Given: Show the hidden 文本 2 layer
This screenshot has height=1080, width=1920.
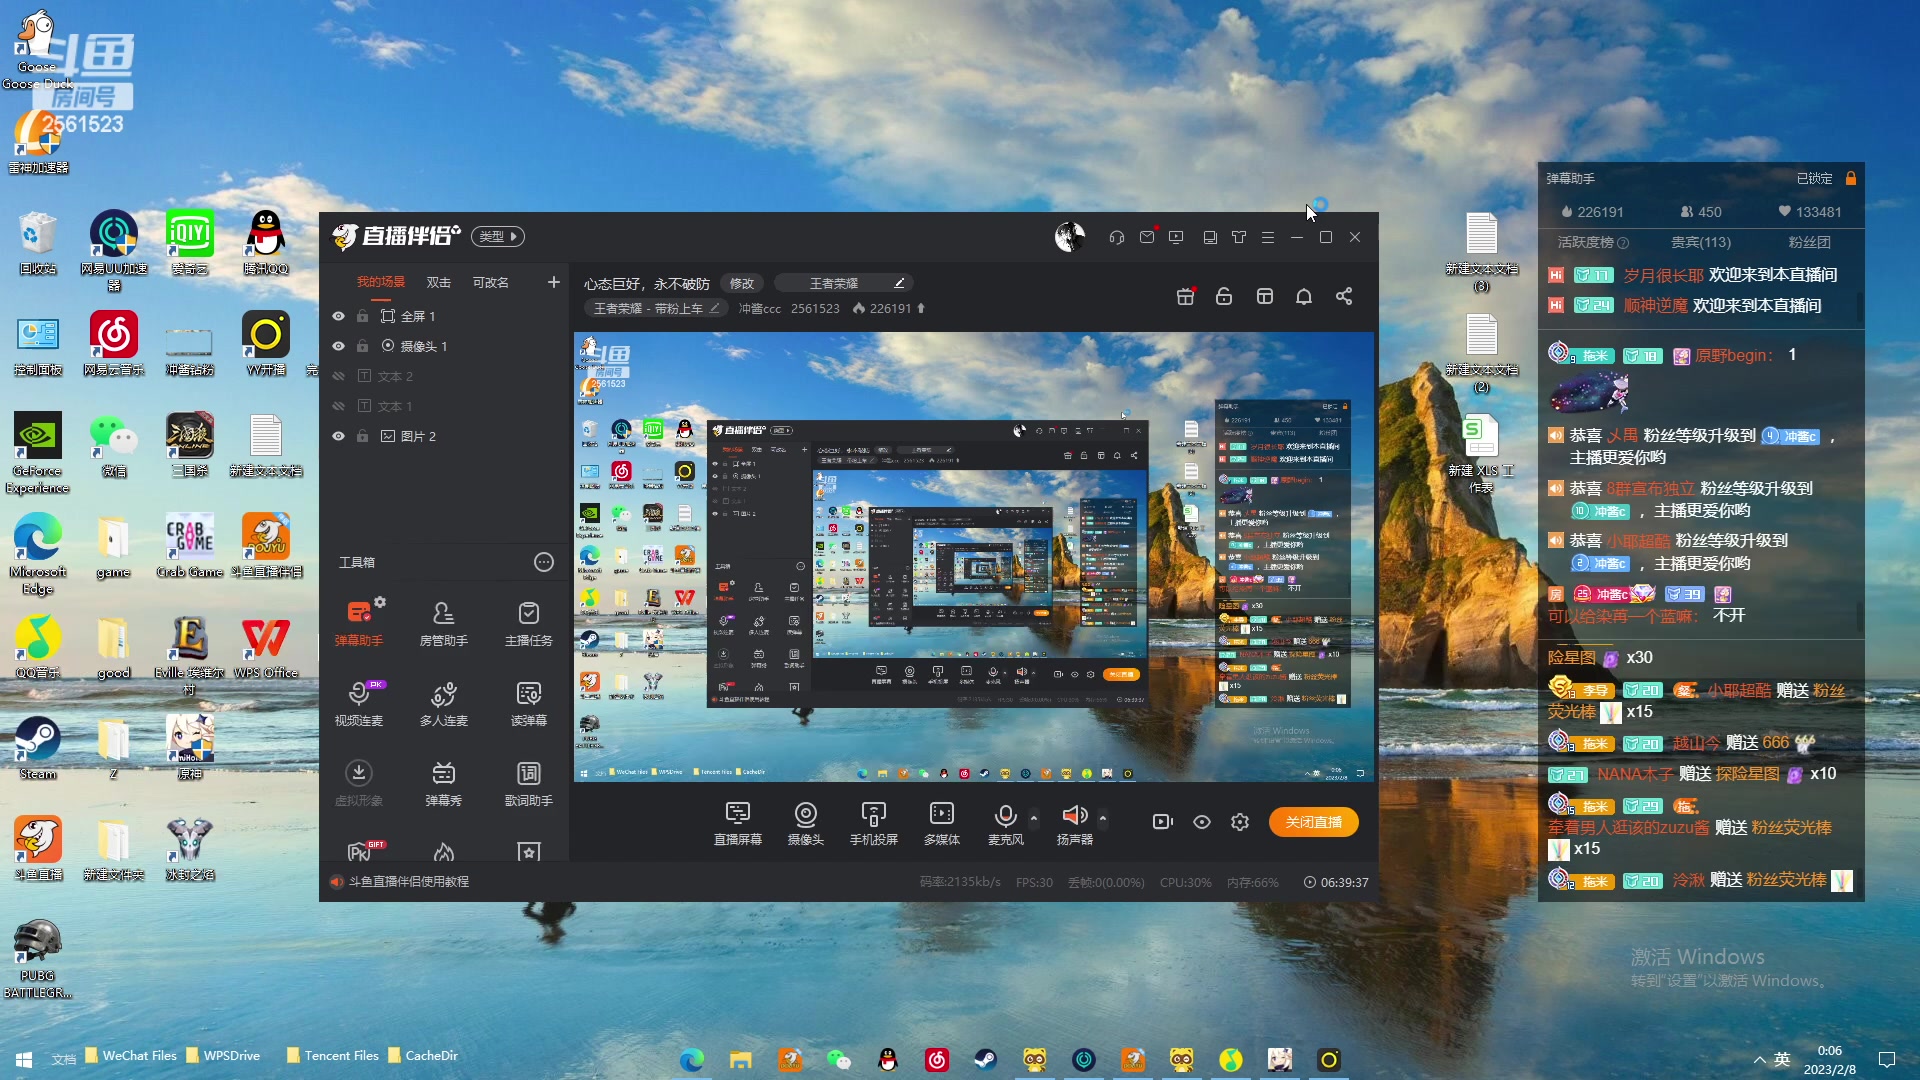Looking at the screenshot, I should (338, 376).
